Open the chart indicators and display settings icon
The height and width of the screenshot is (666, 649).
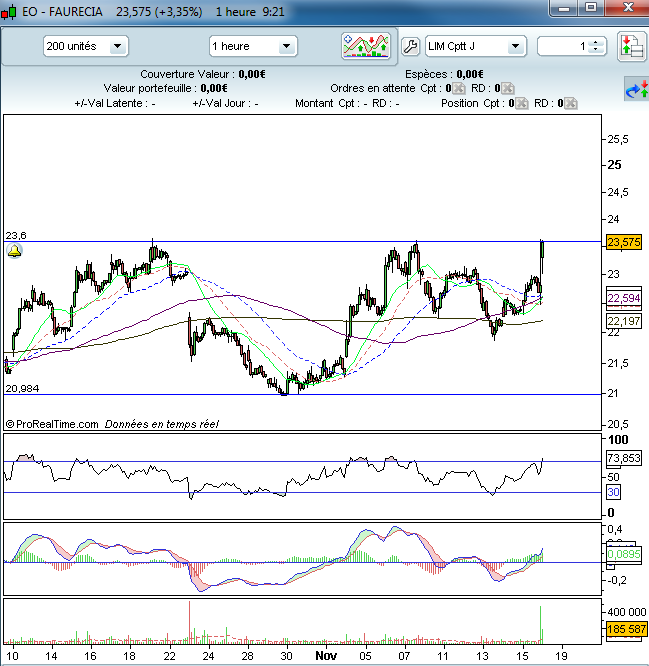[x=365, y=46]
